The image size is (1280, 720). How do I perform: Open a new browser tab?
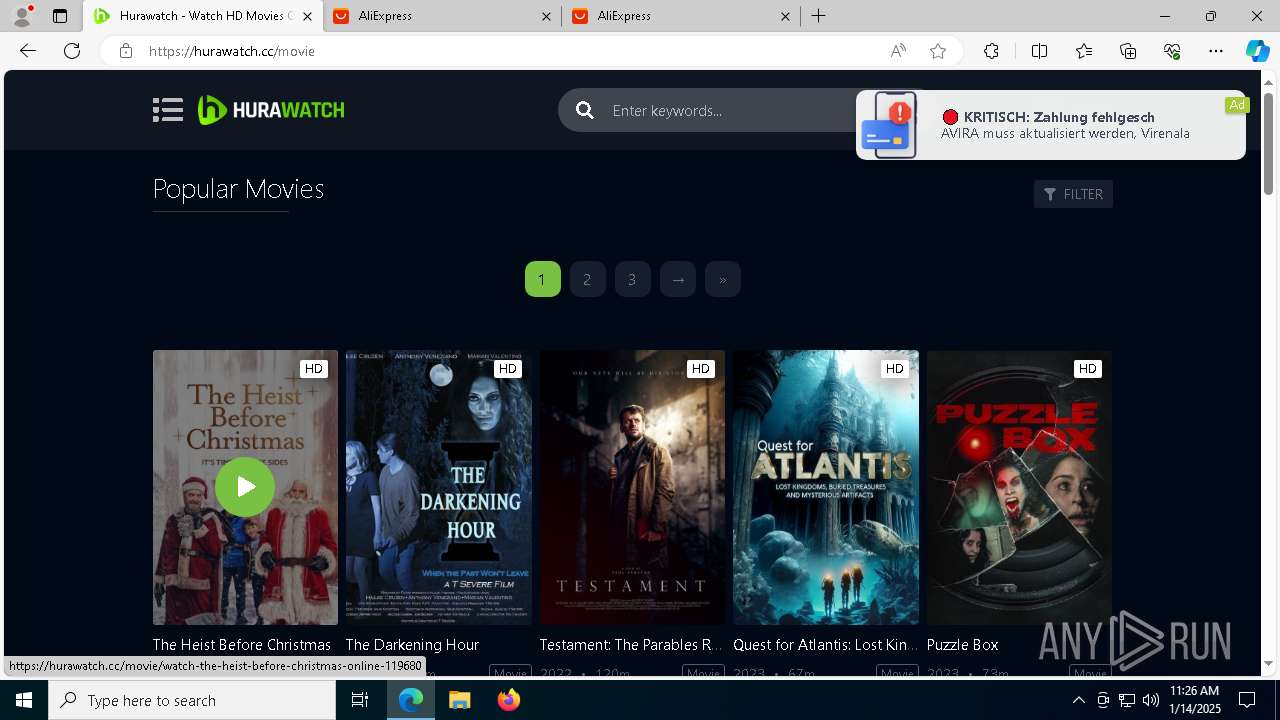pyautogui.click(x=819, y=16)
